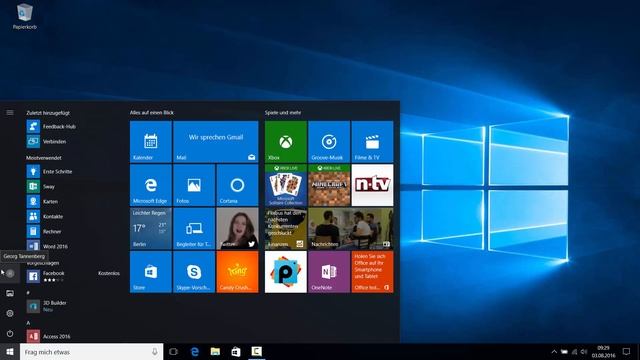Click the Windows Start button
The image size is (640, 360).
(10, 351)
